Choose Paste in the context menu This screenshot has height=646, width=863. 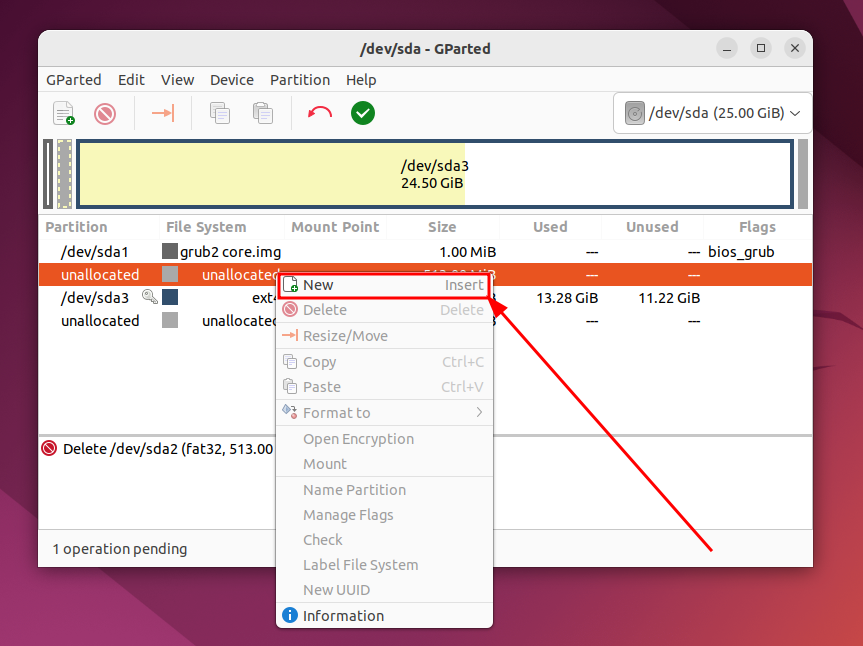pos(384,387)
